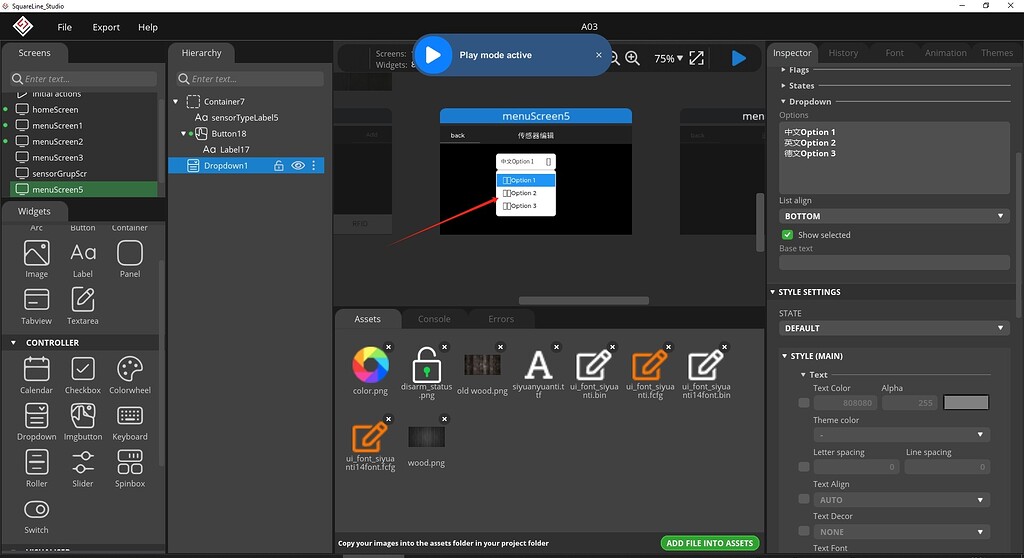Click the Imgbutton widget icon
Screen dimensions: 1024x558
(83, 416)
